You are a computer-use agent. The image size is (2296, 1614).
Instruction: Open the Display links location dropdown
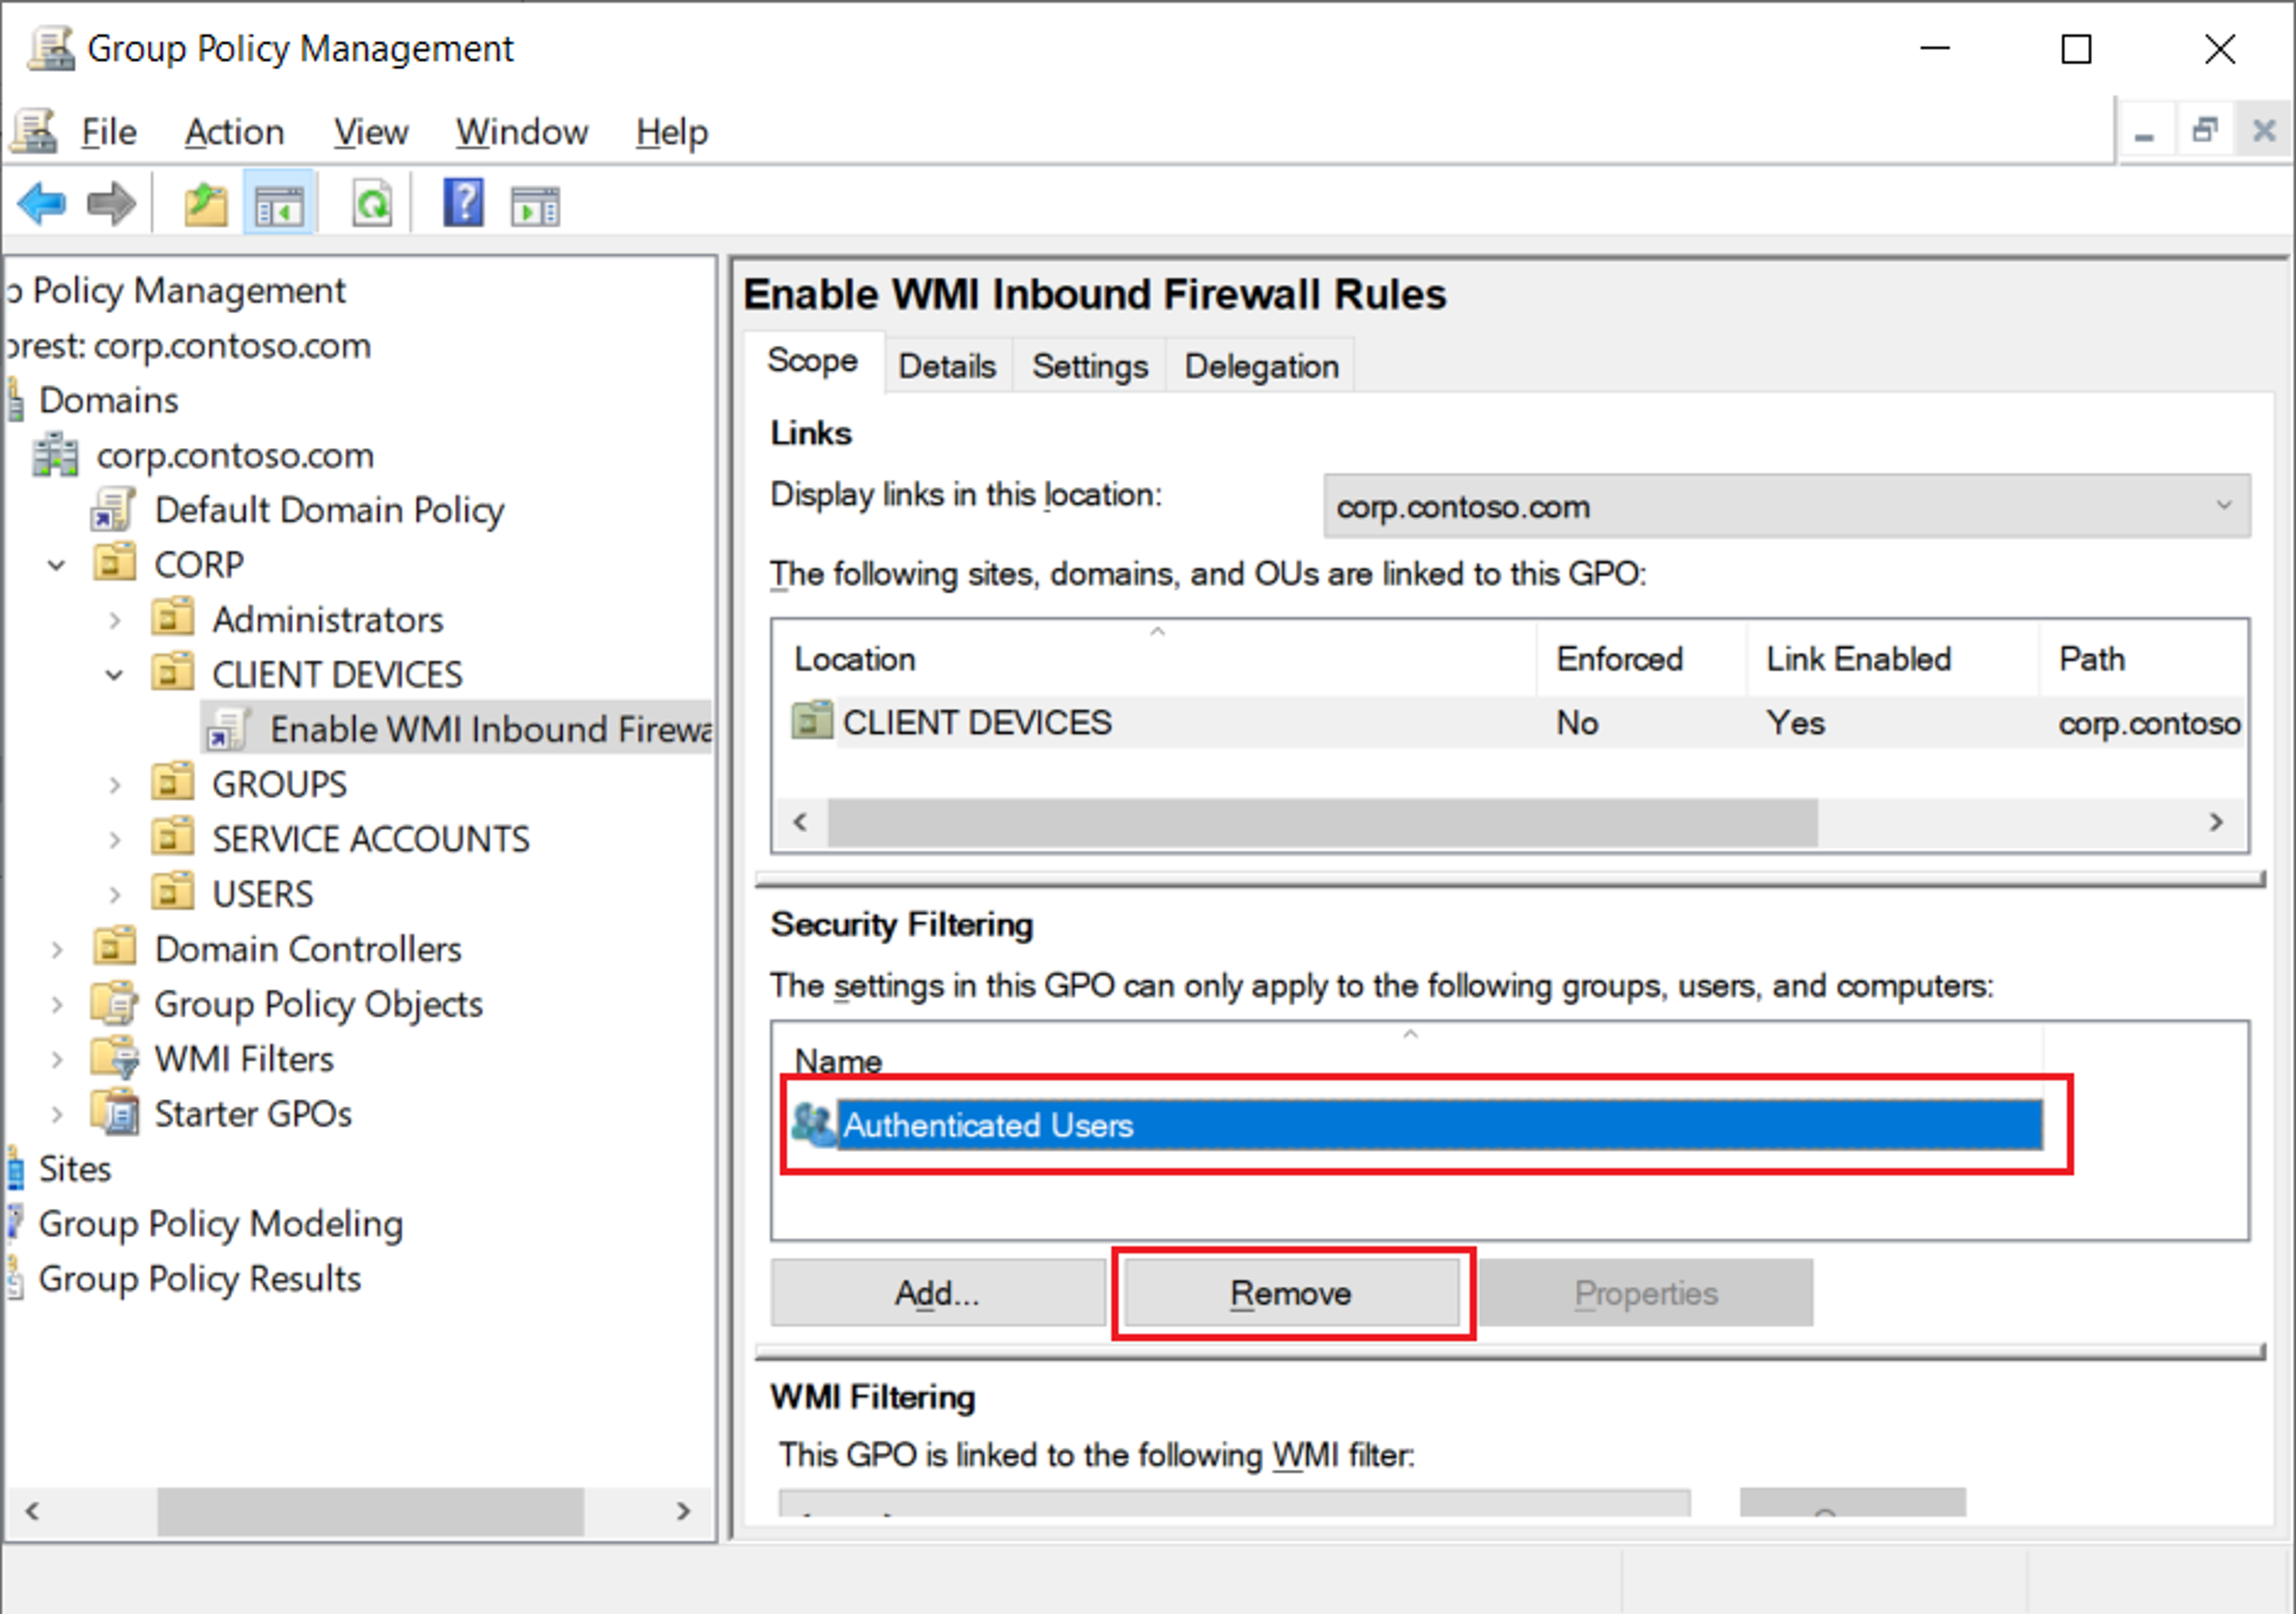click(1786, 506)
